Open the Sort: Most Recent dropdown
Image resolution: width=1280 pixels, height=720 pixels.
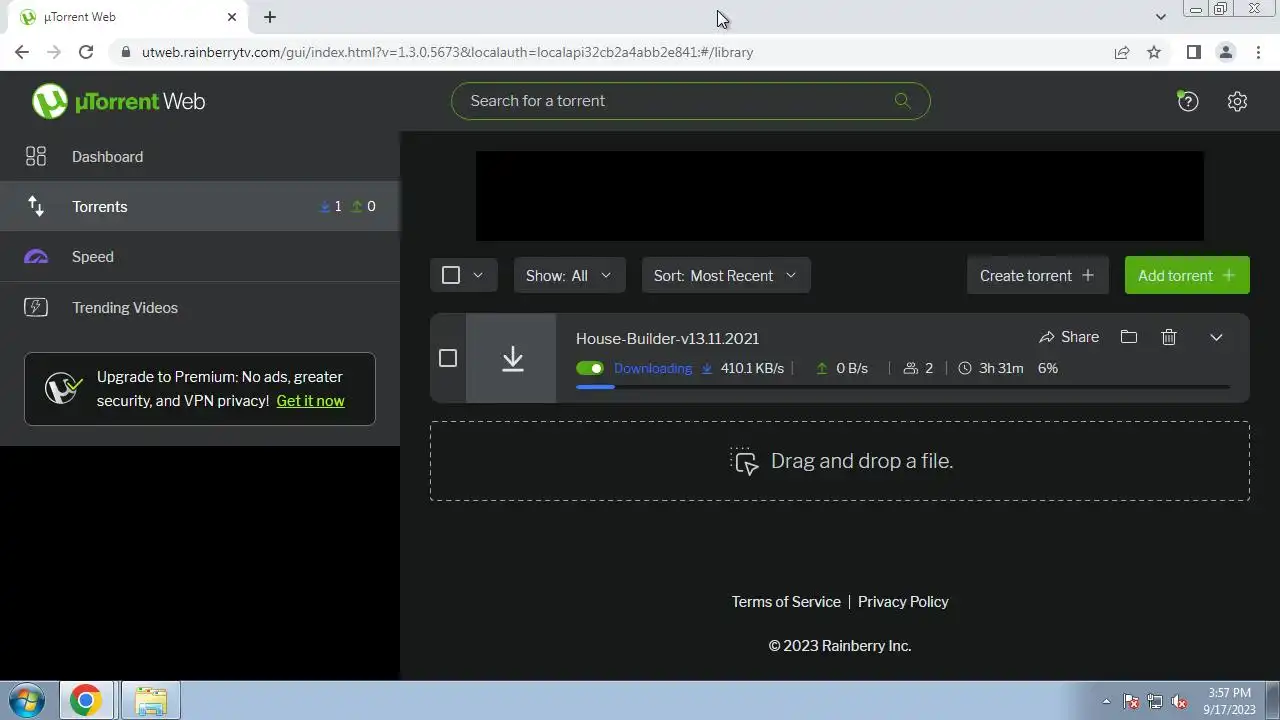click(x=726, y=275)
